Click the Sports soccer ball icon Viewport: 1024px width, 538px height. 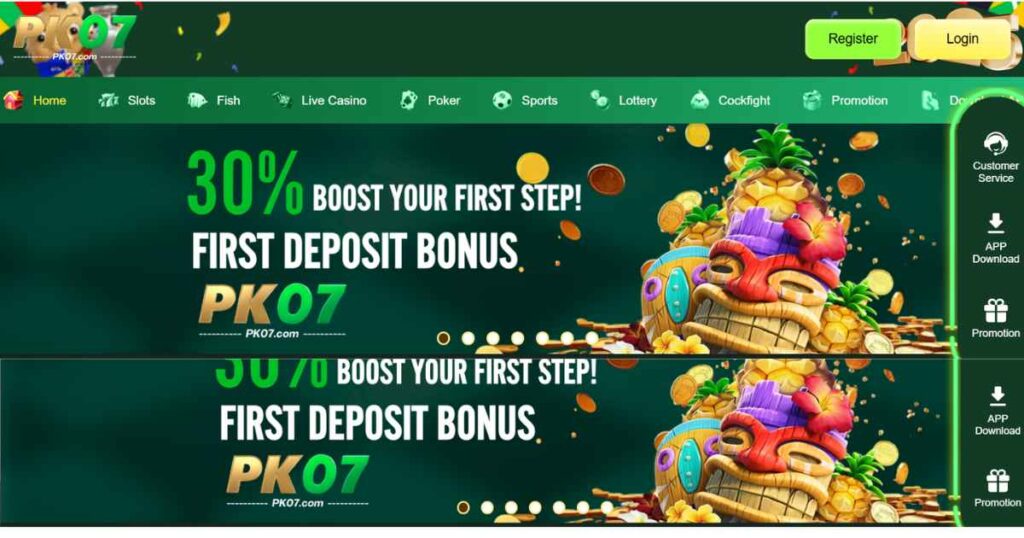coord(502,100)
